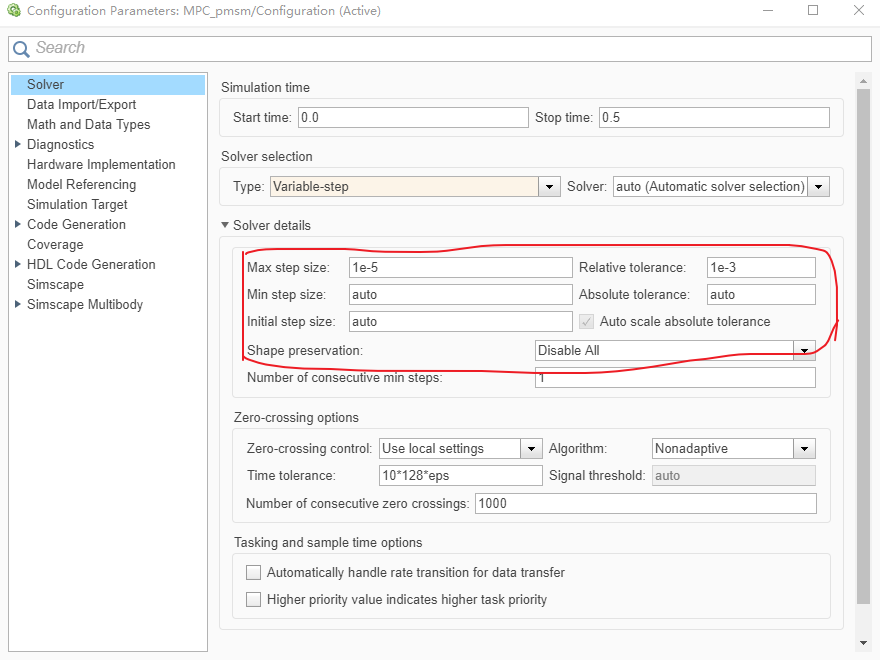
Task: Enable automatic rate transition handling checkbox
Action: click(254, 573)
